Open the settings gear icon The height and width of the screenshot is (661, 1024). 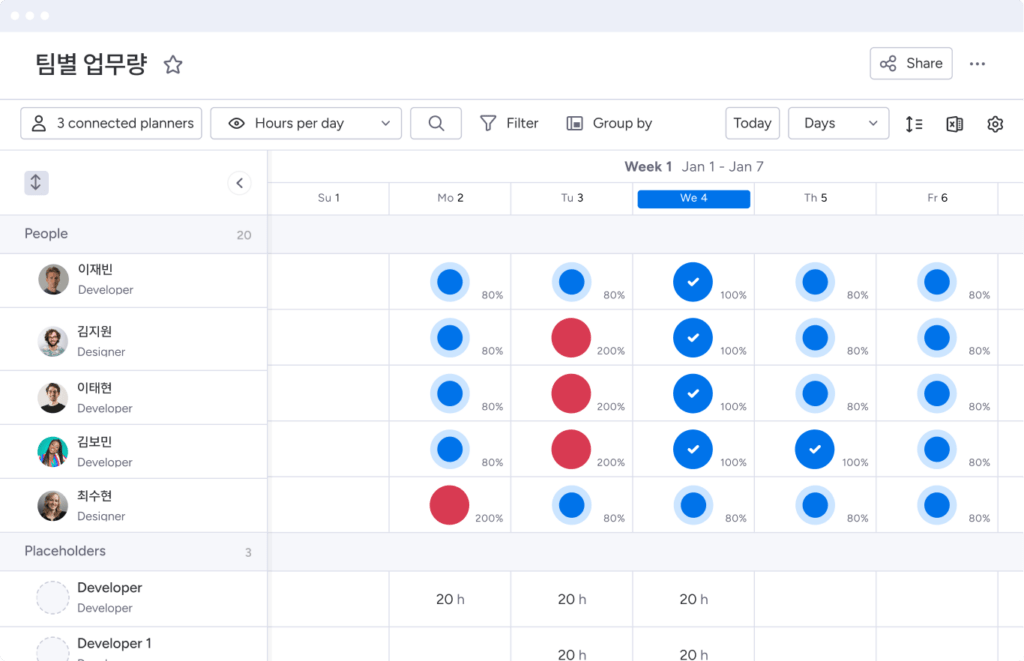[x=994, y=124]
